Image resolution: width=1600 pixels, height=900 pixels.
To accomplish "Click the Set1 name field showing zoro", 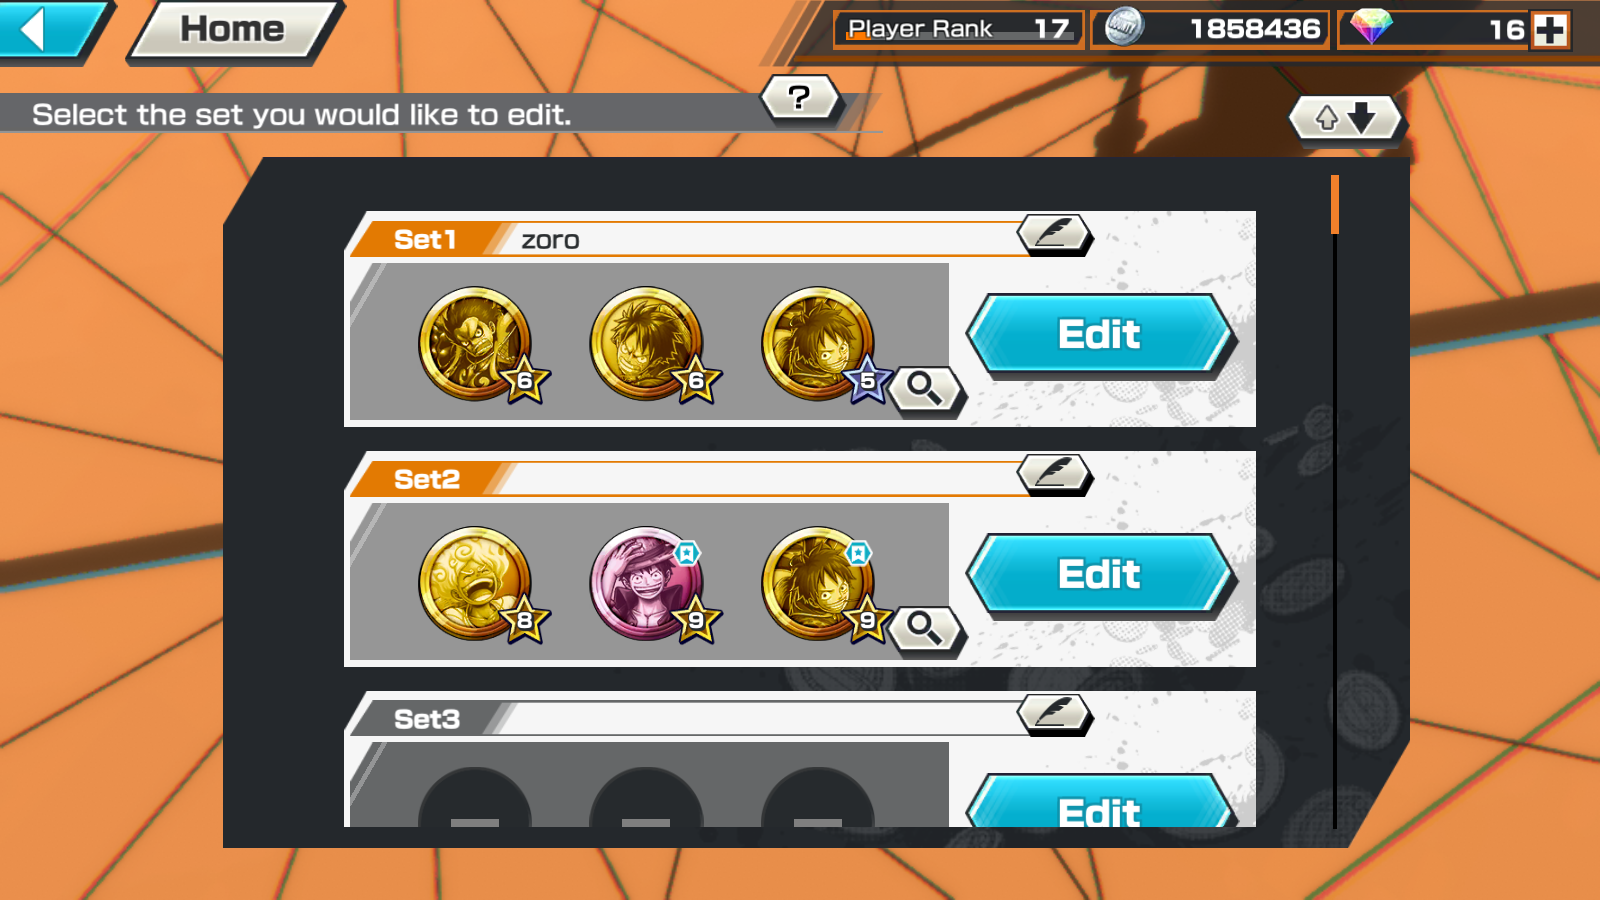I will tap(765, 240).
